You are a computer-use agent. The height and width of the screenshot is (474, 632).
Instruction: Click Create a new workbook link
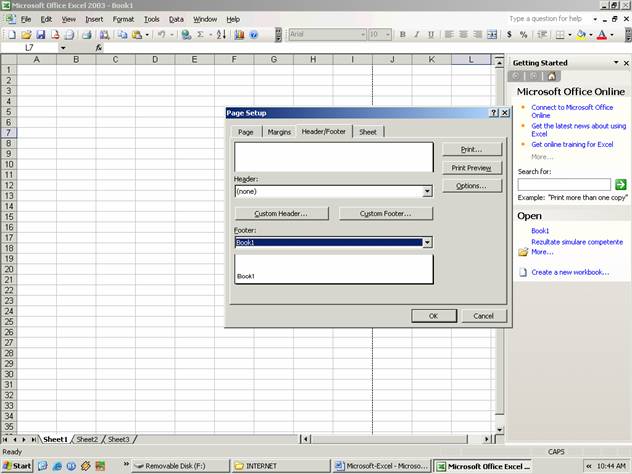pyautogui.click(x=570, y=272)
